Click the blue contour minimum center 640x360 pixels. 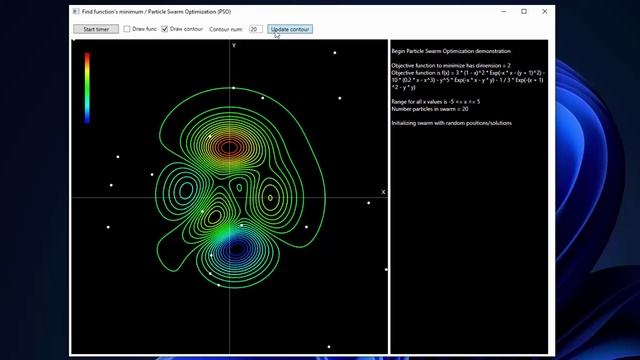coord(236,249)
